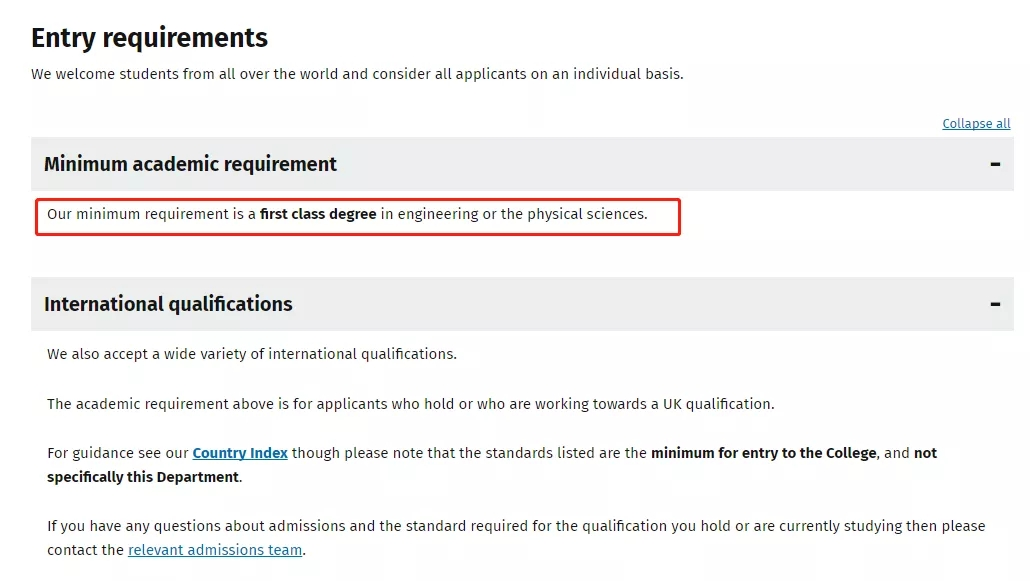Click the 'contact the' text before admissions link
Screen dimensions: 1030x581
pos(85,550)
